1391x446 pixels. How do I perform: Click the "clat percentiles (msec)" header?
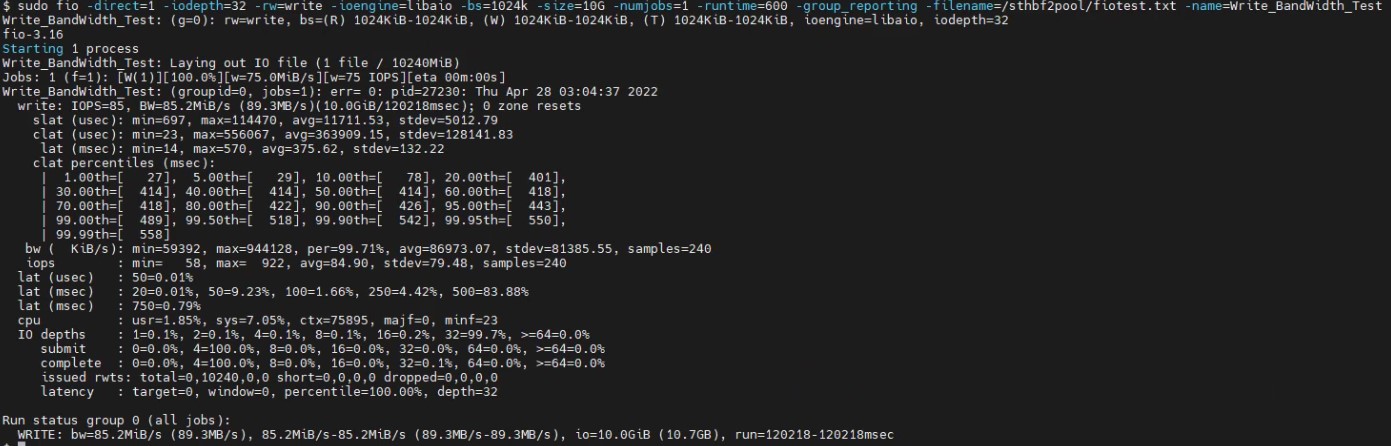pyautogui.click(x=123, y=161)
